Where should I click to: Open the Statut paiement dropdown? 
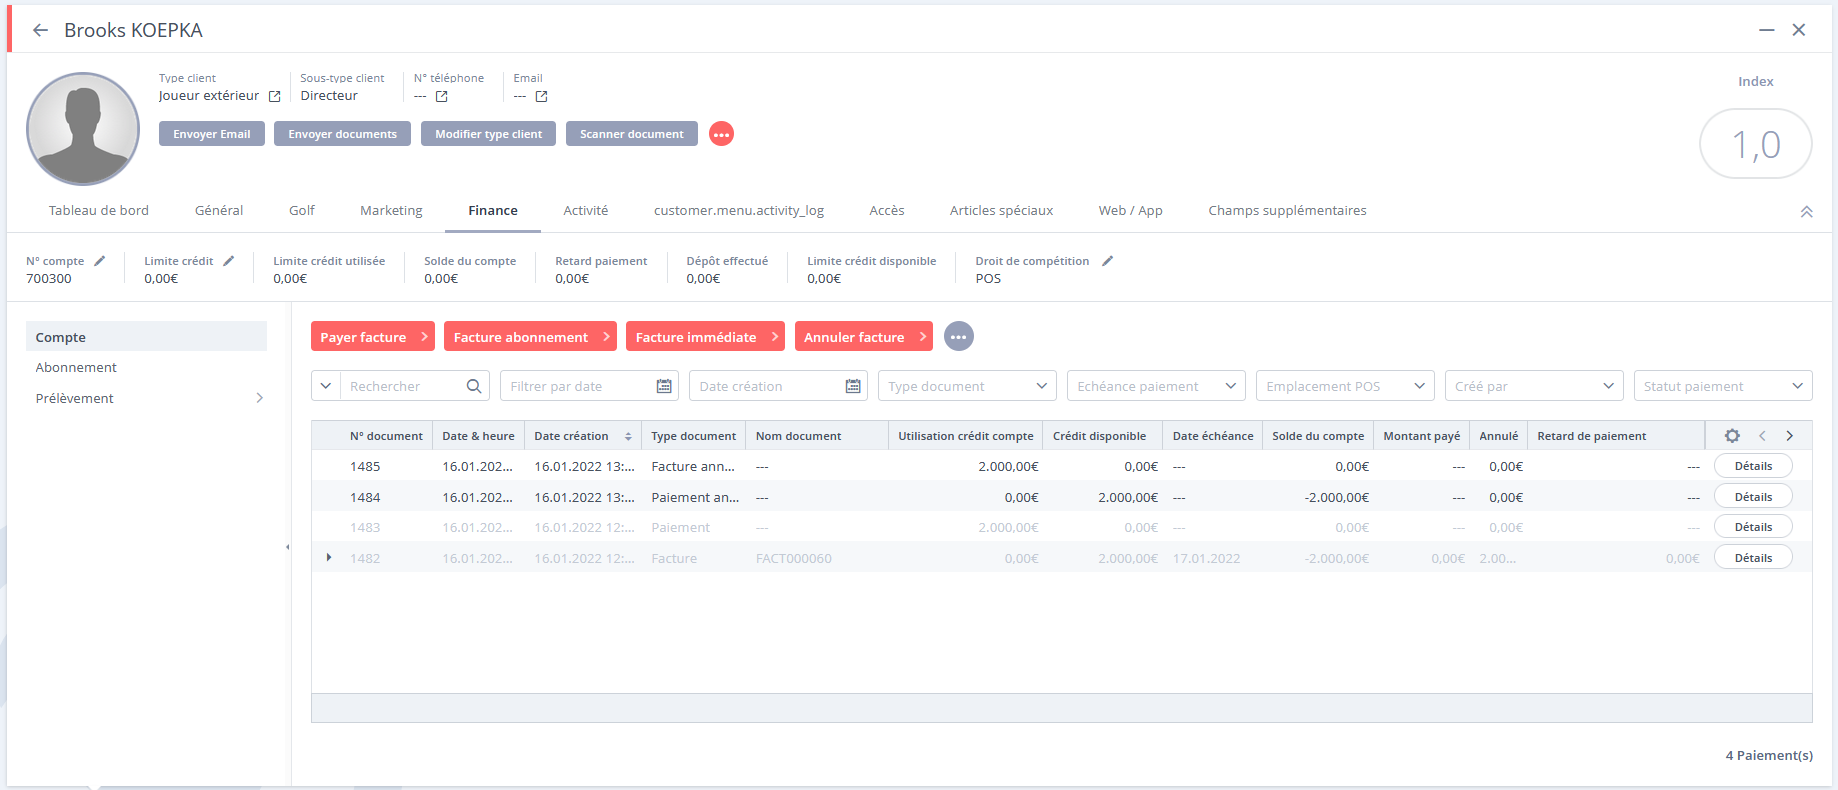pyautogui.click(x=1723, y=386)
